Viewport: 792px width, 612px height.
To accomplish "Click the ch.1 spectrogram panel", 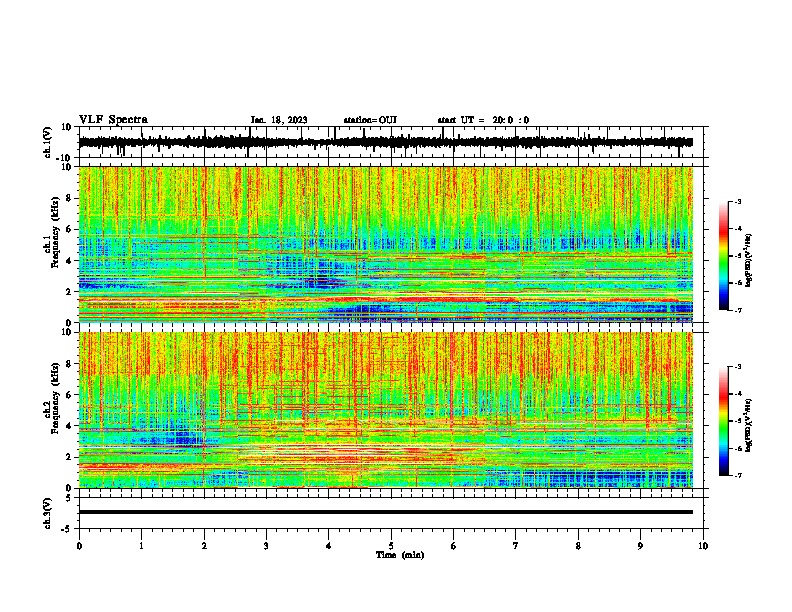I will click(386, 244).
